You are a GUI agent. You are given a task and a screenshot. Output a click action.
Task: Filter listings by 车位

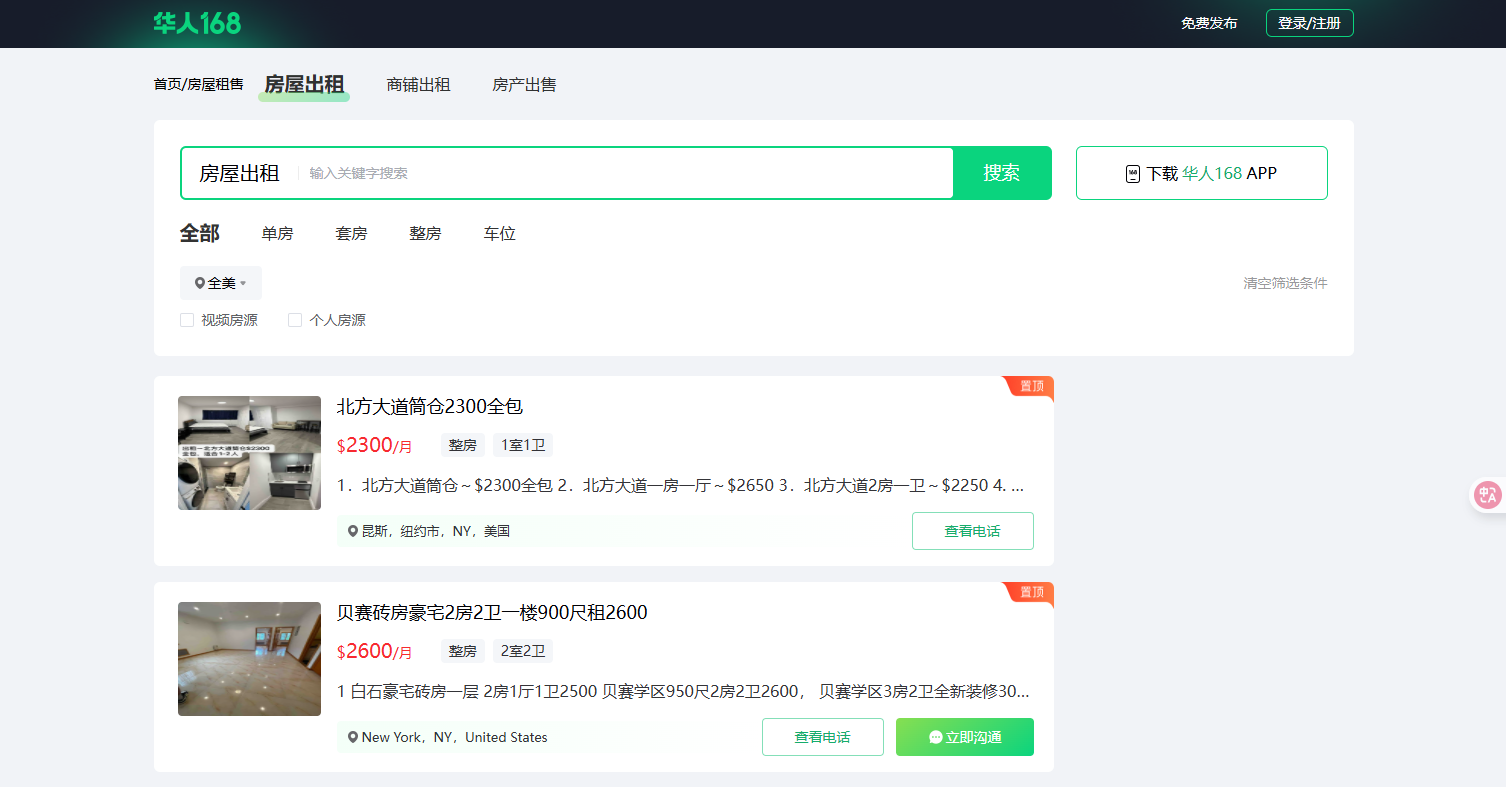pos(499,234)
